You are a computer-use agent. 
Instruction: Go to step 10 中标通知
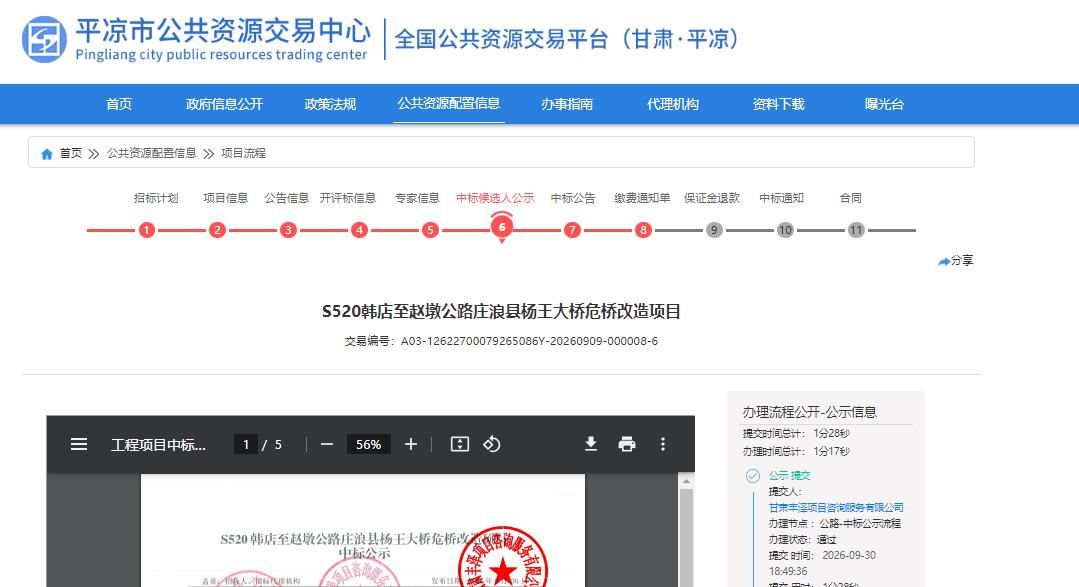tap(785, 230)
